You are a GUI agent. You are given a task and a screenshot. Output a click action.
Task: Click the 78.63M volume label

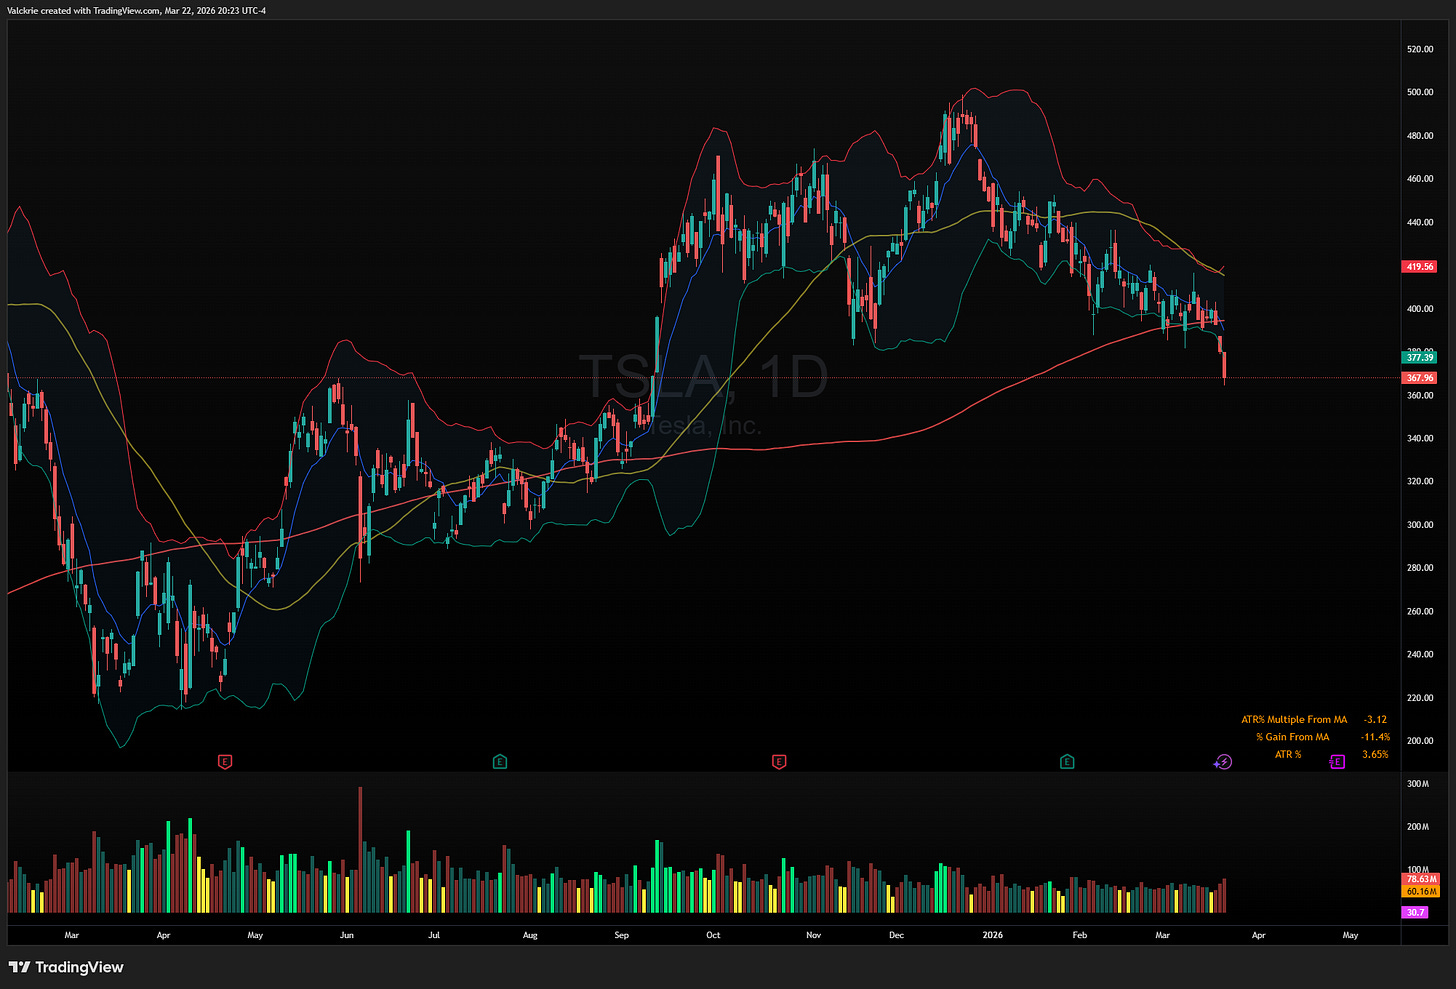[1421, 879]
